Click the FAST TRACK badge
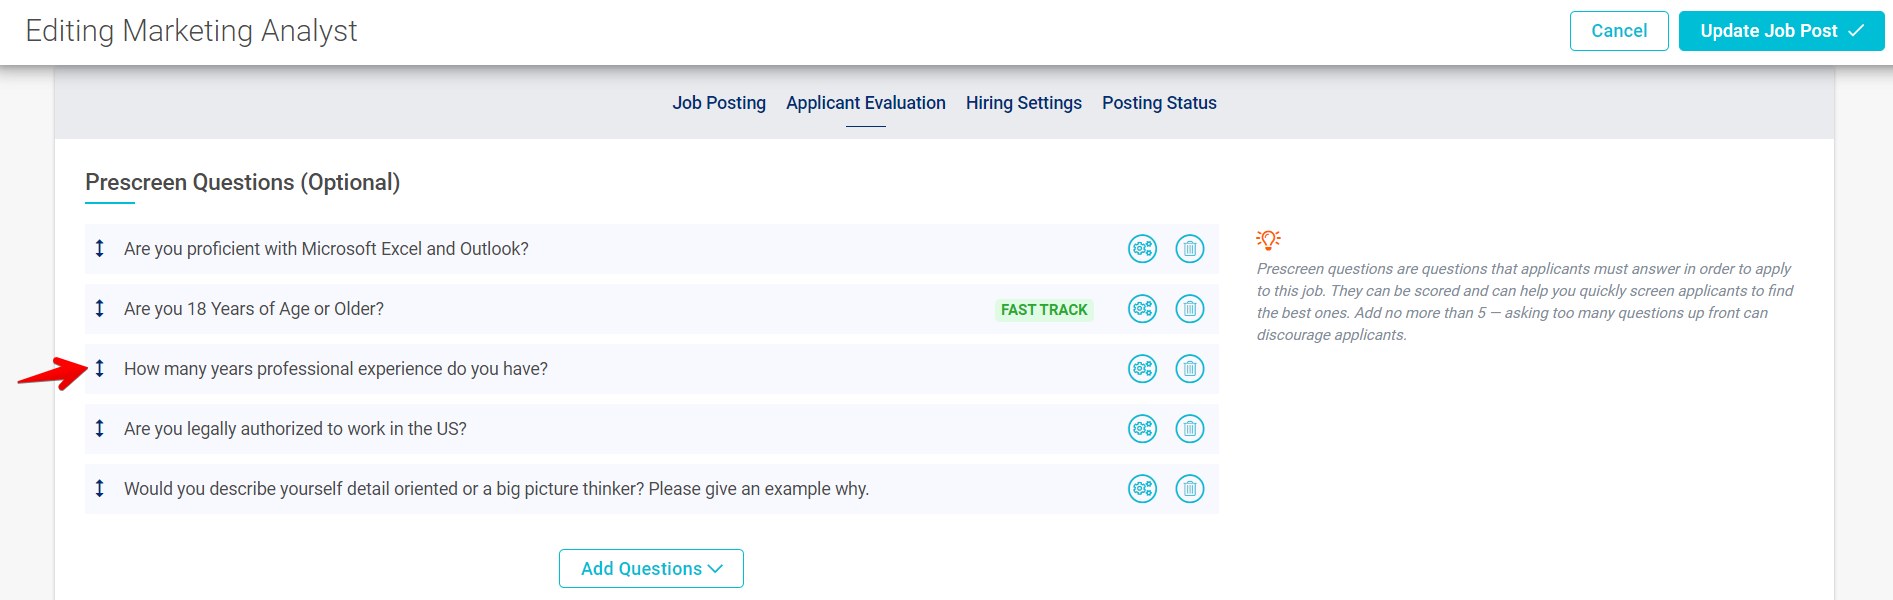This screenshot has height=600, width=1893. coord(1043,310)
